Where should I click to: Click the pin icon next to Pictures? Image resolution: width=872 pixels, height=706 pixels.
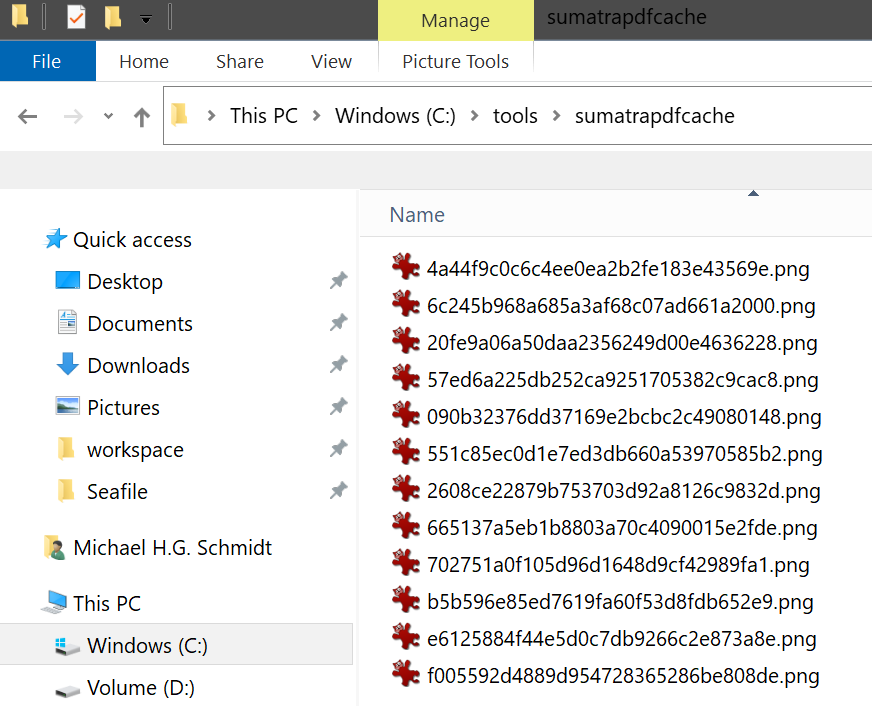click(x=338, y=407)
